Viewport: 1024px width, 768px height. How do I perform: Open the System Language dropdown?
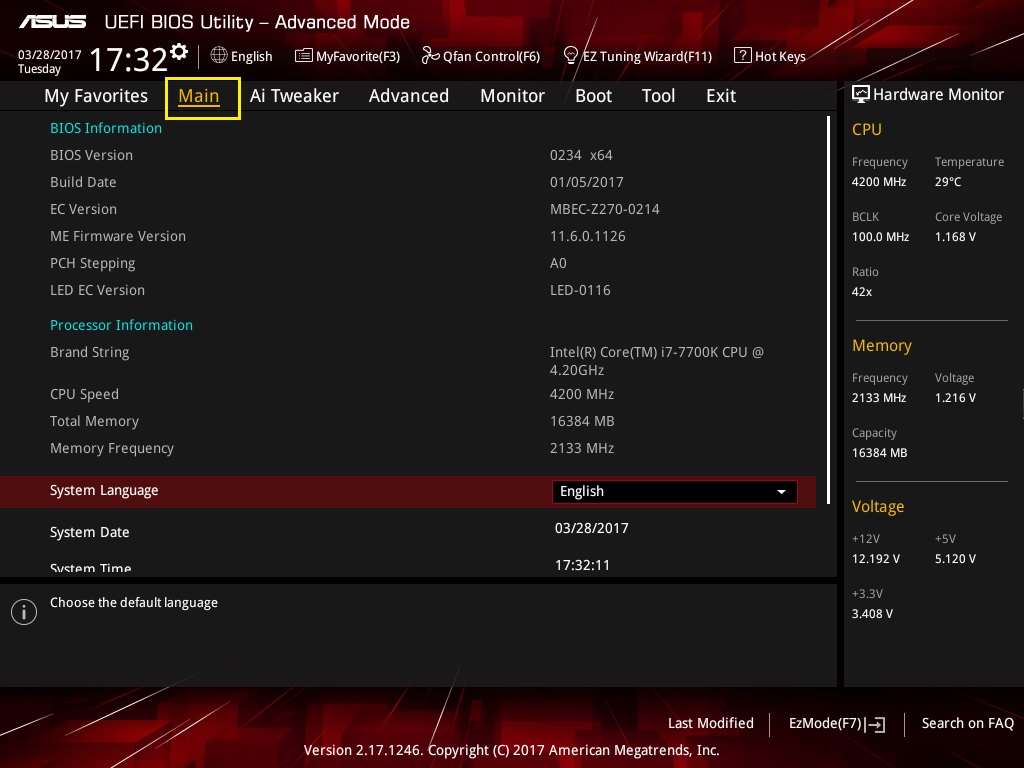674,492
